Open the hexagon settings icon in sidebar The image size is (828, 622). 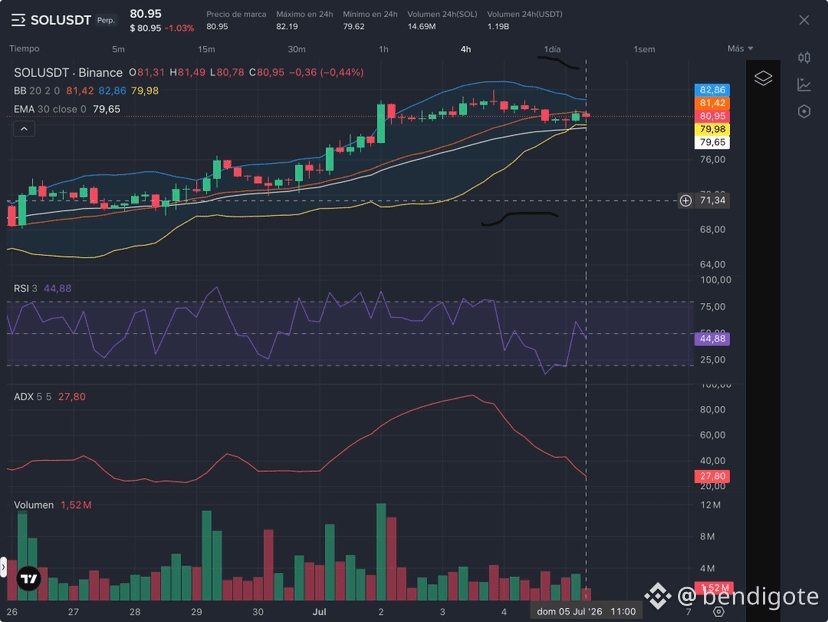point(804,111)
